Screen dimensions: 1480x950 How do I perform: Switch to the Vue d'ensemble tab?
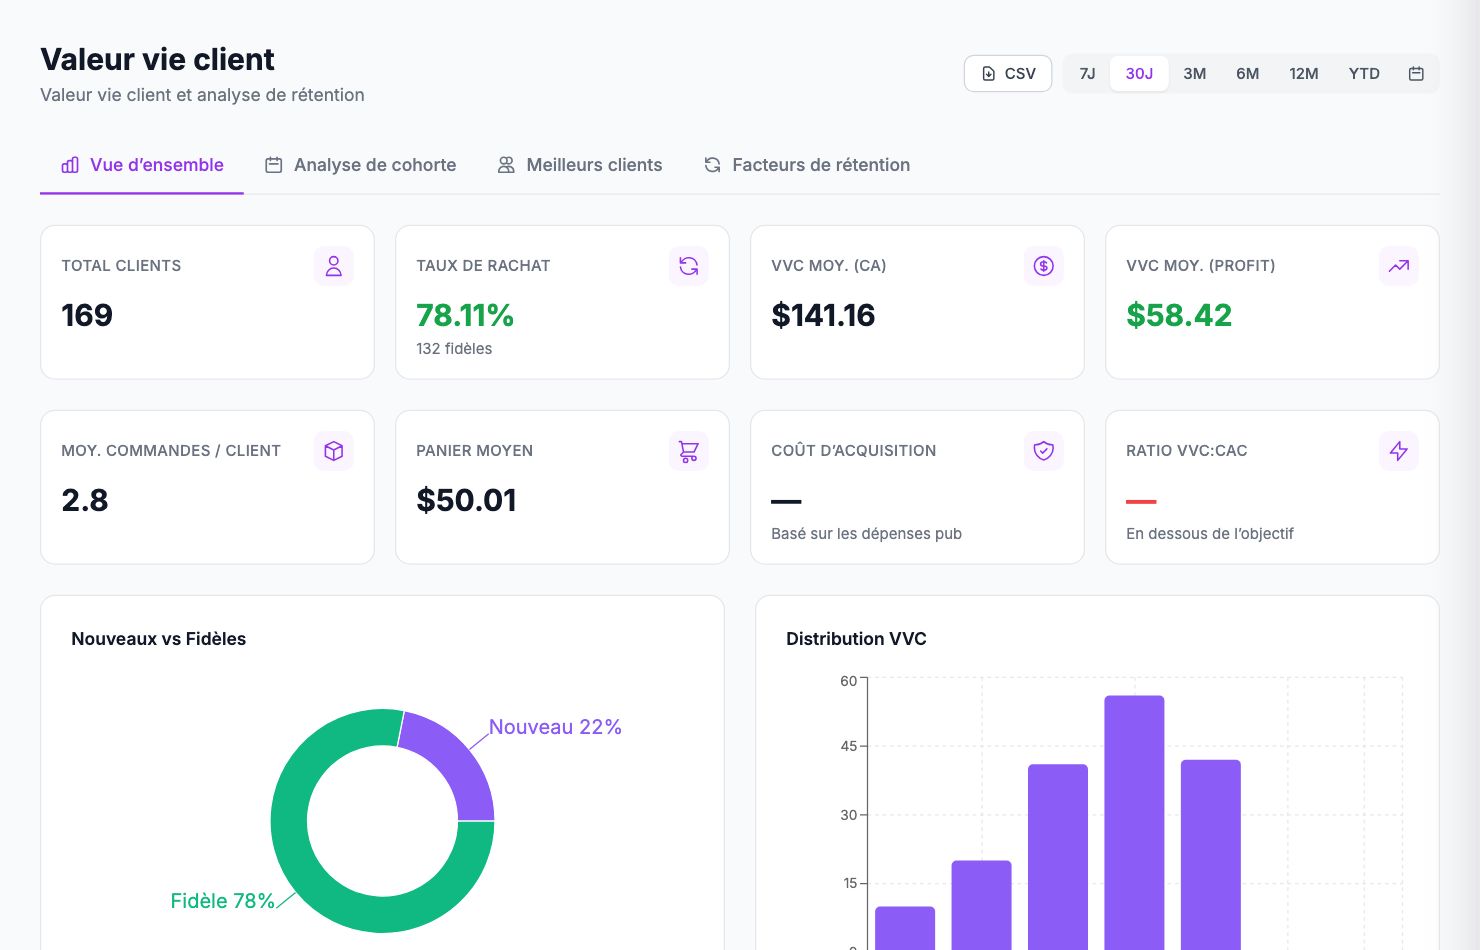142,165
